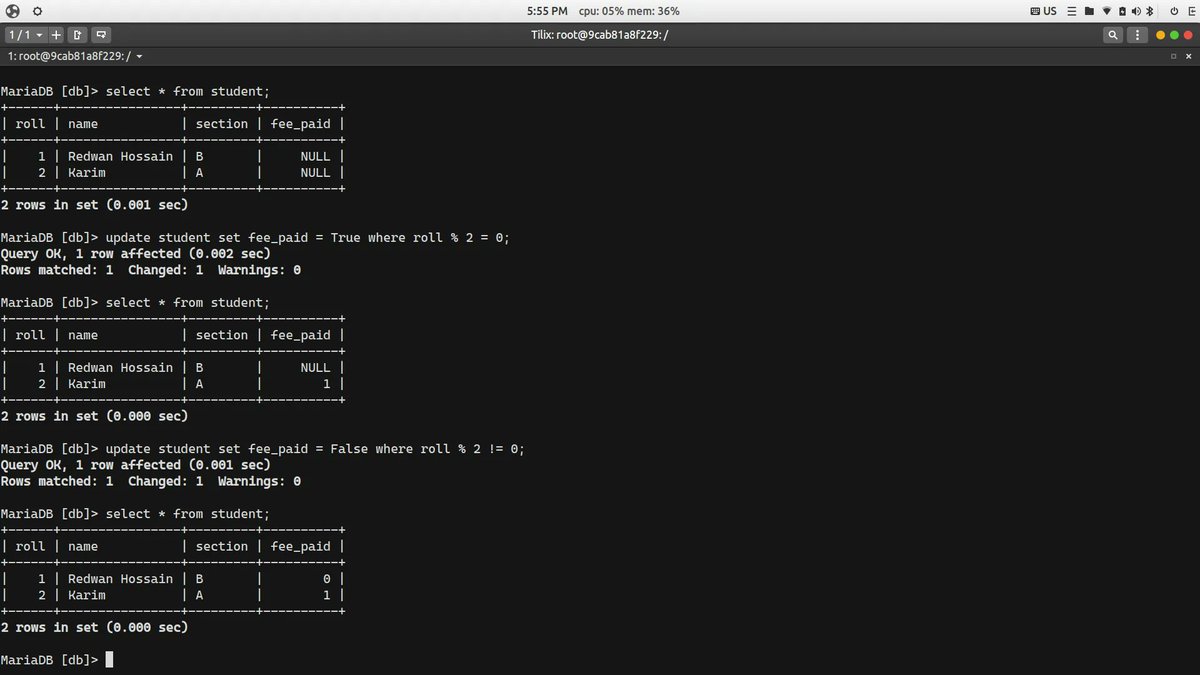
Task: Click 'fee_paid' header in first table
Action: [300, 124]
